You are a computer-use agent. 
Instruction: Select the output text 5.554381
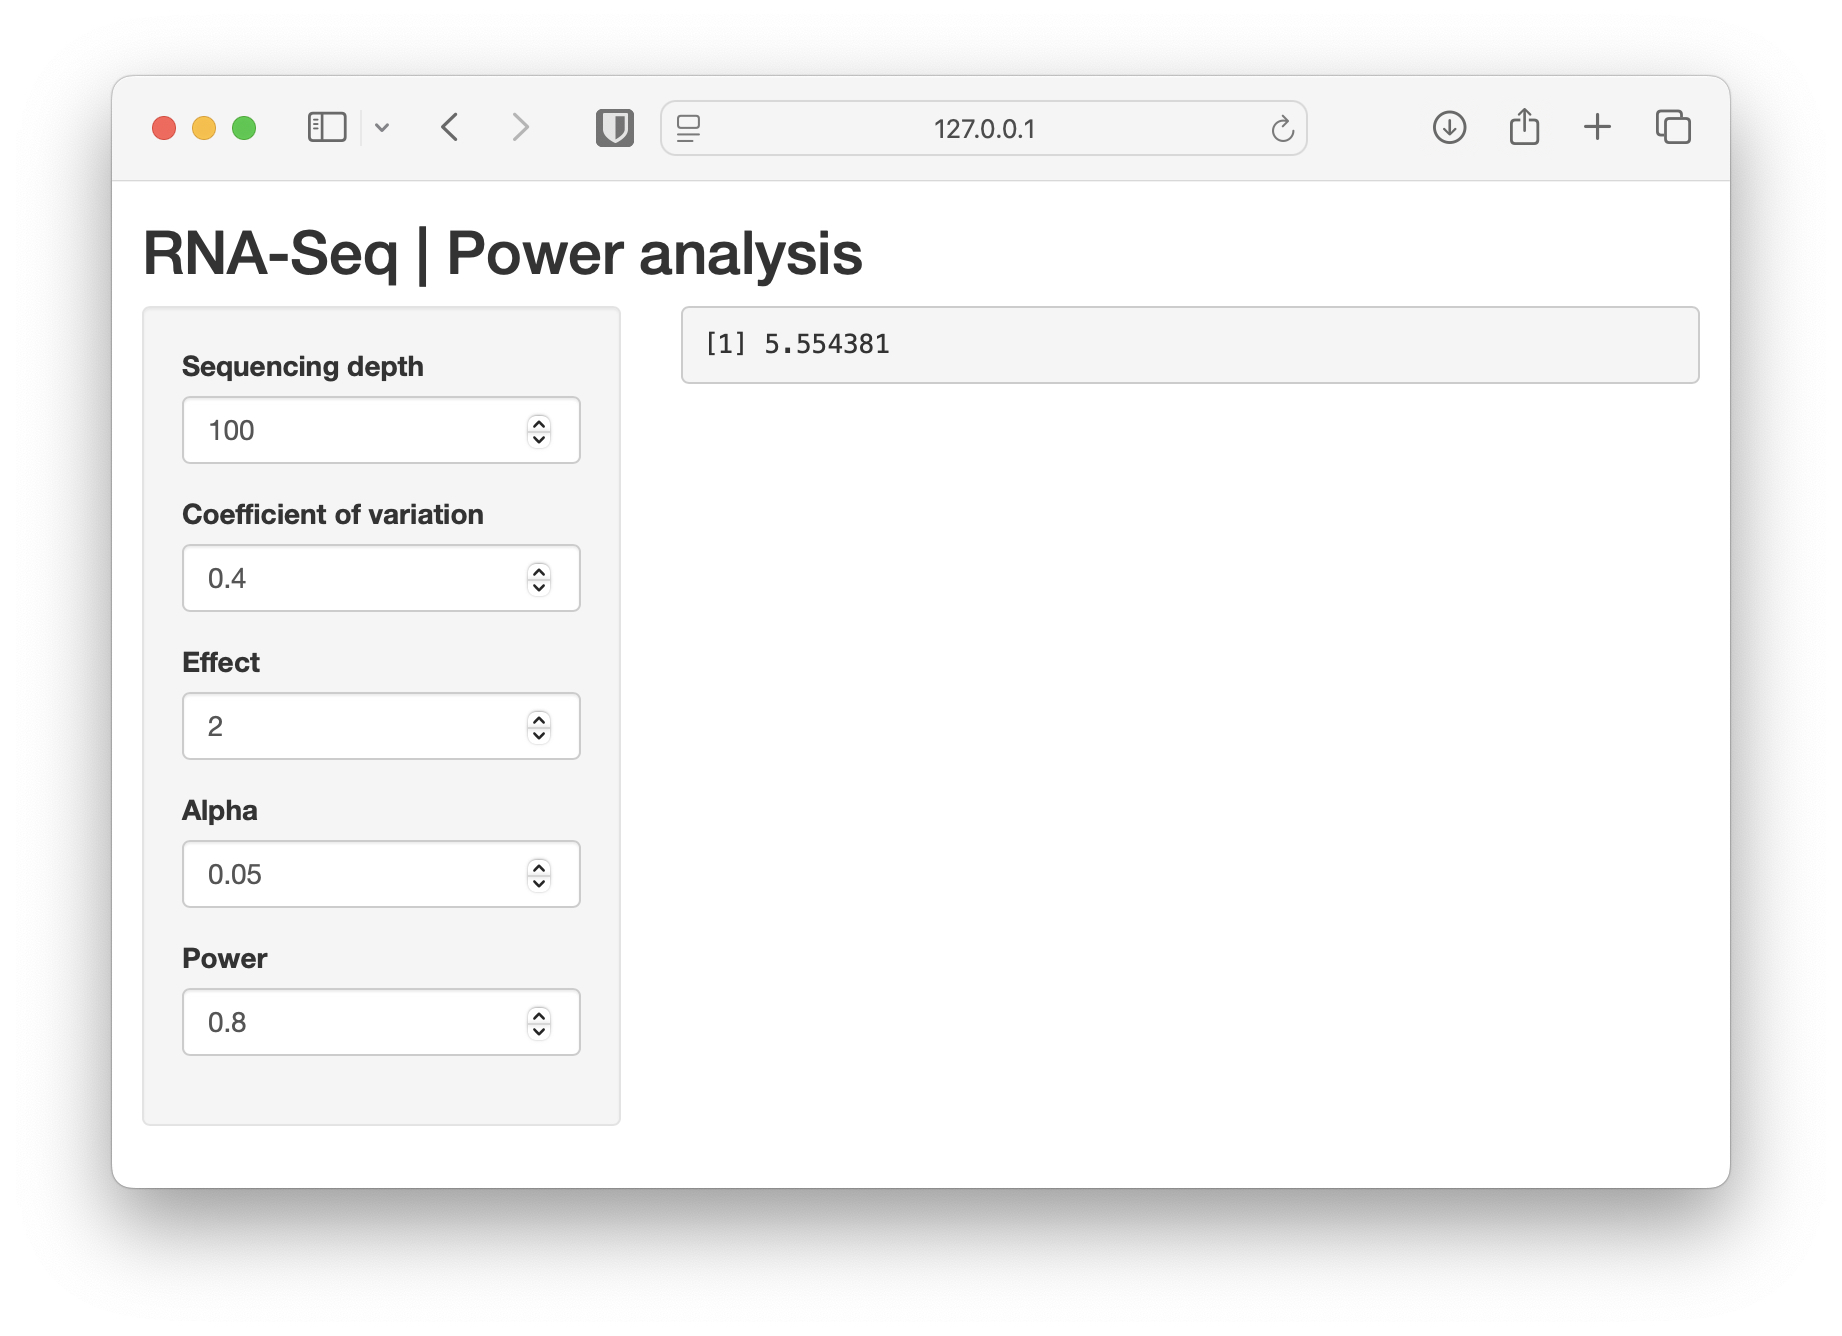826,344
